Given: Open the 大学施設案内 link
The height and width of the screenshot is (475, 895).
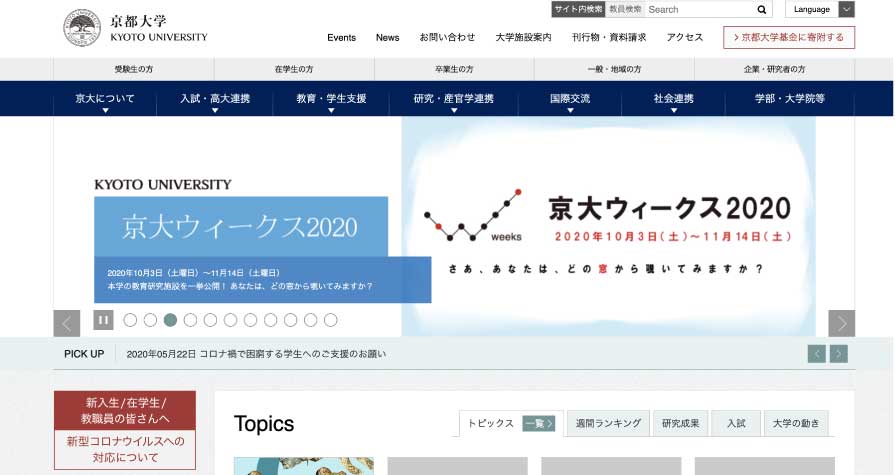Looking at the screenshot, I should pyautogui.click(x=523, y=38).
